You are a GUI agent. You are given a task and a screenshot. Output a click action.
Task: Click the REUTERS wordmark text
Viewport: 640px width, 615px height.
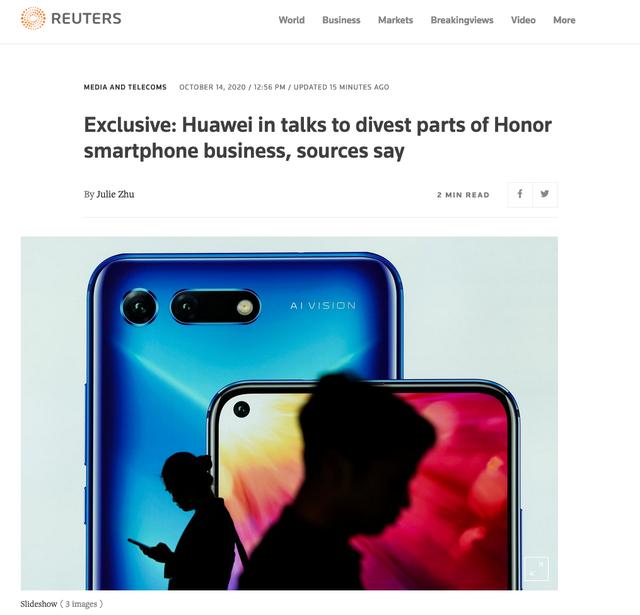tap(86, 18)
